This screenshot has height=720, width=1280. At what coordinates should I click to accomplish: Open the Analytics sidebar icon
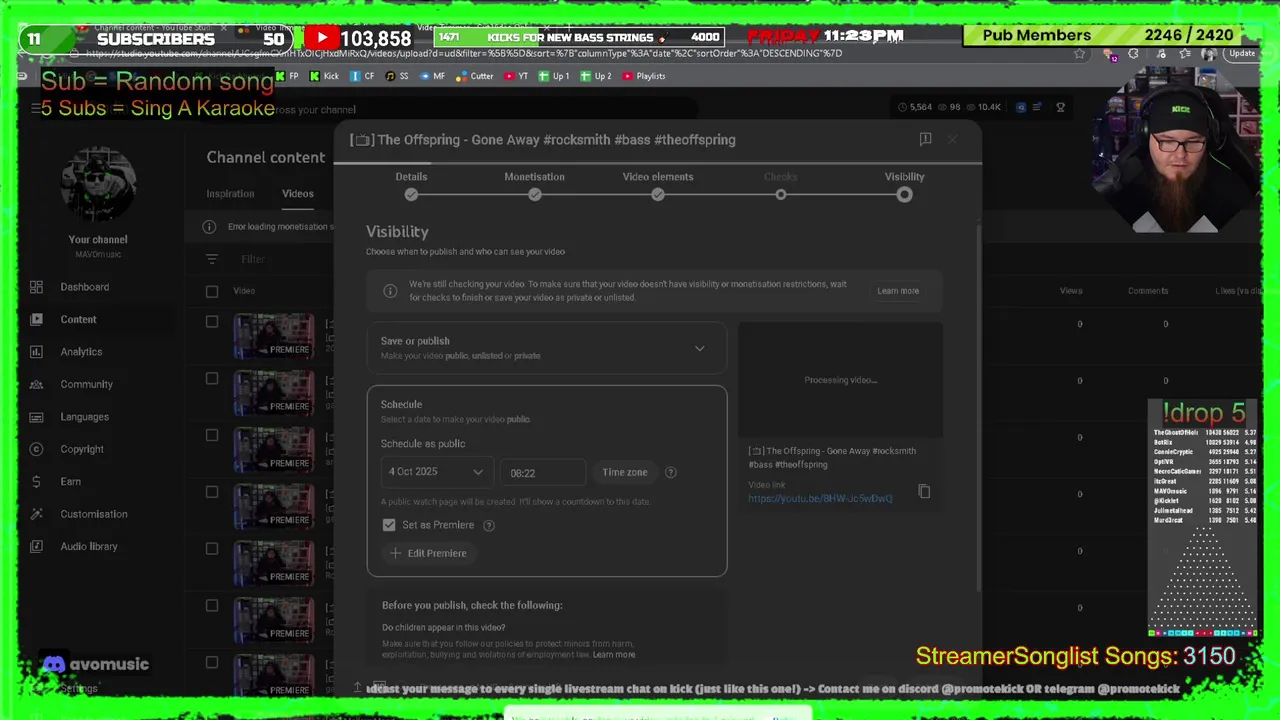click(36, 352)
